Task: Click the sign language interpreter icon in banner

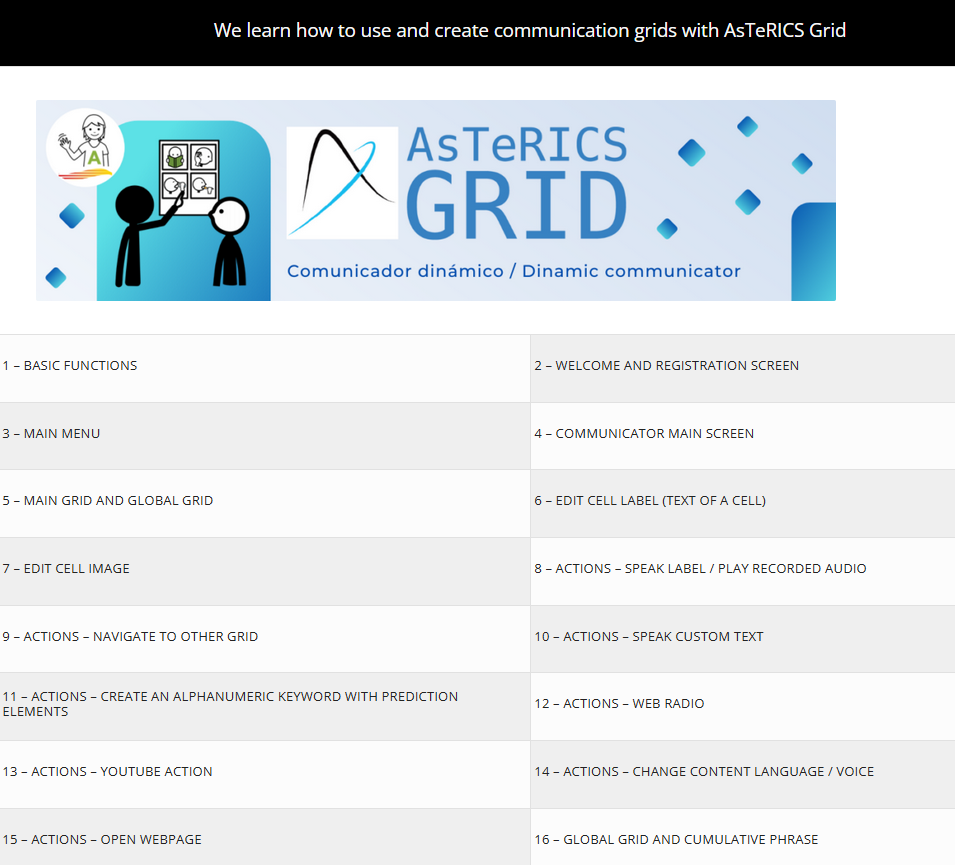Action: click(84, 146)
